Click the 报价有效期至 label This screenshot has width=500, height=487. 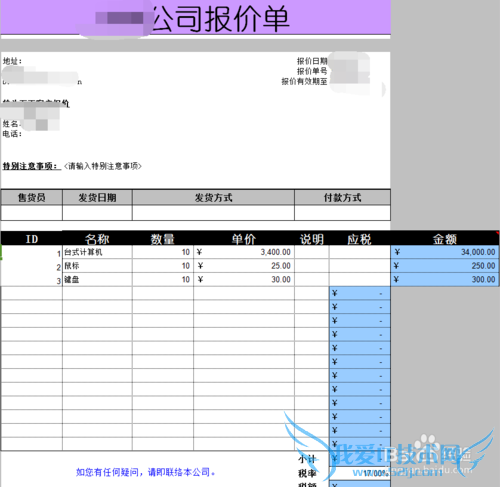[x=304, y=81]
